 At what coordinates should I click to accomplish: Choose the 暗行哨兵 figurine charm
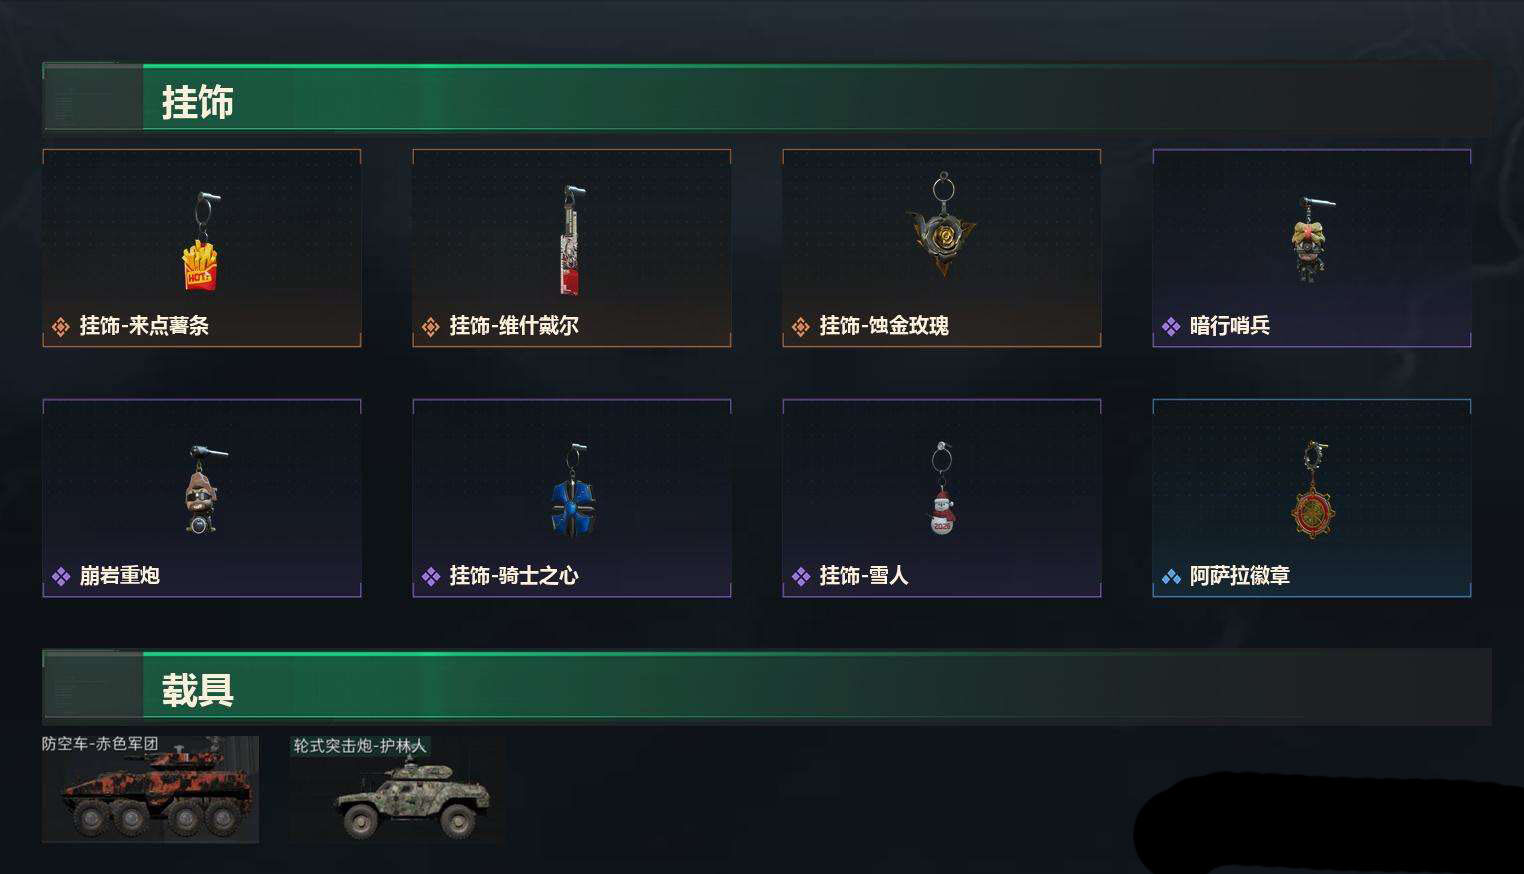click(1309, 240)
